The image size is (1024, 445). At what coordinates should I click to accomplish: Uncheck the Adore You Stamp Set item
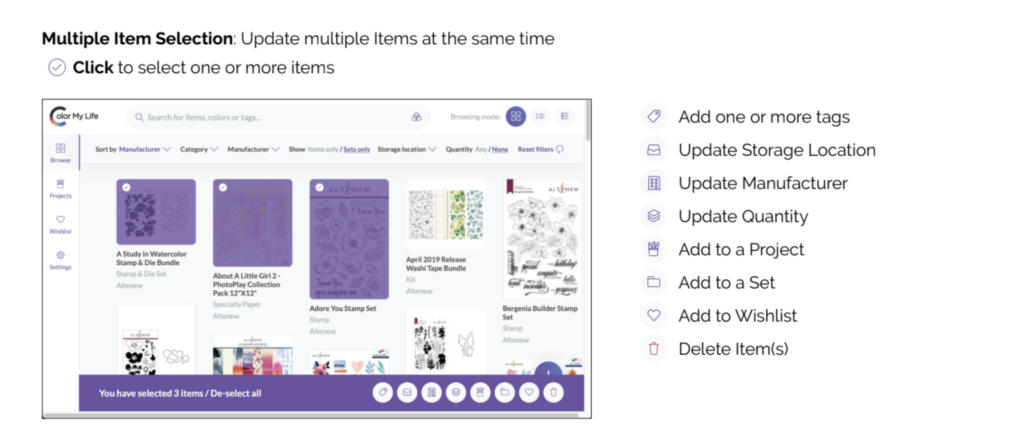(319, 188)
